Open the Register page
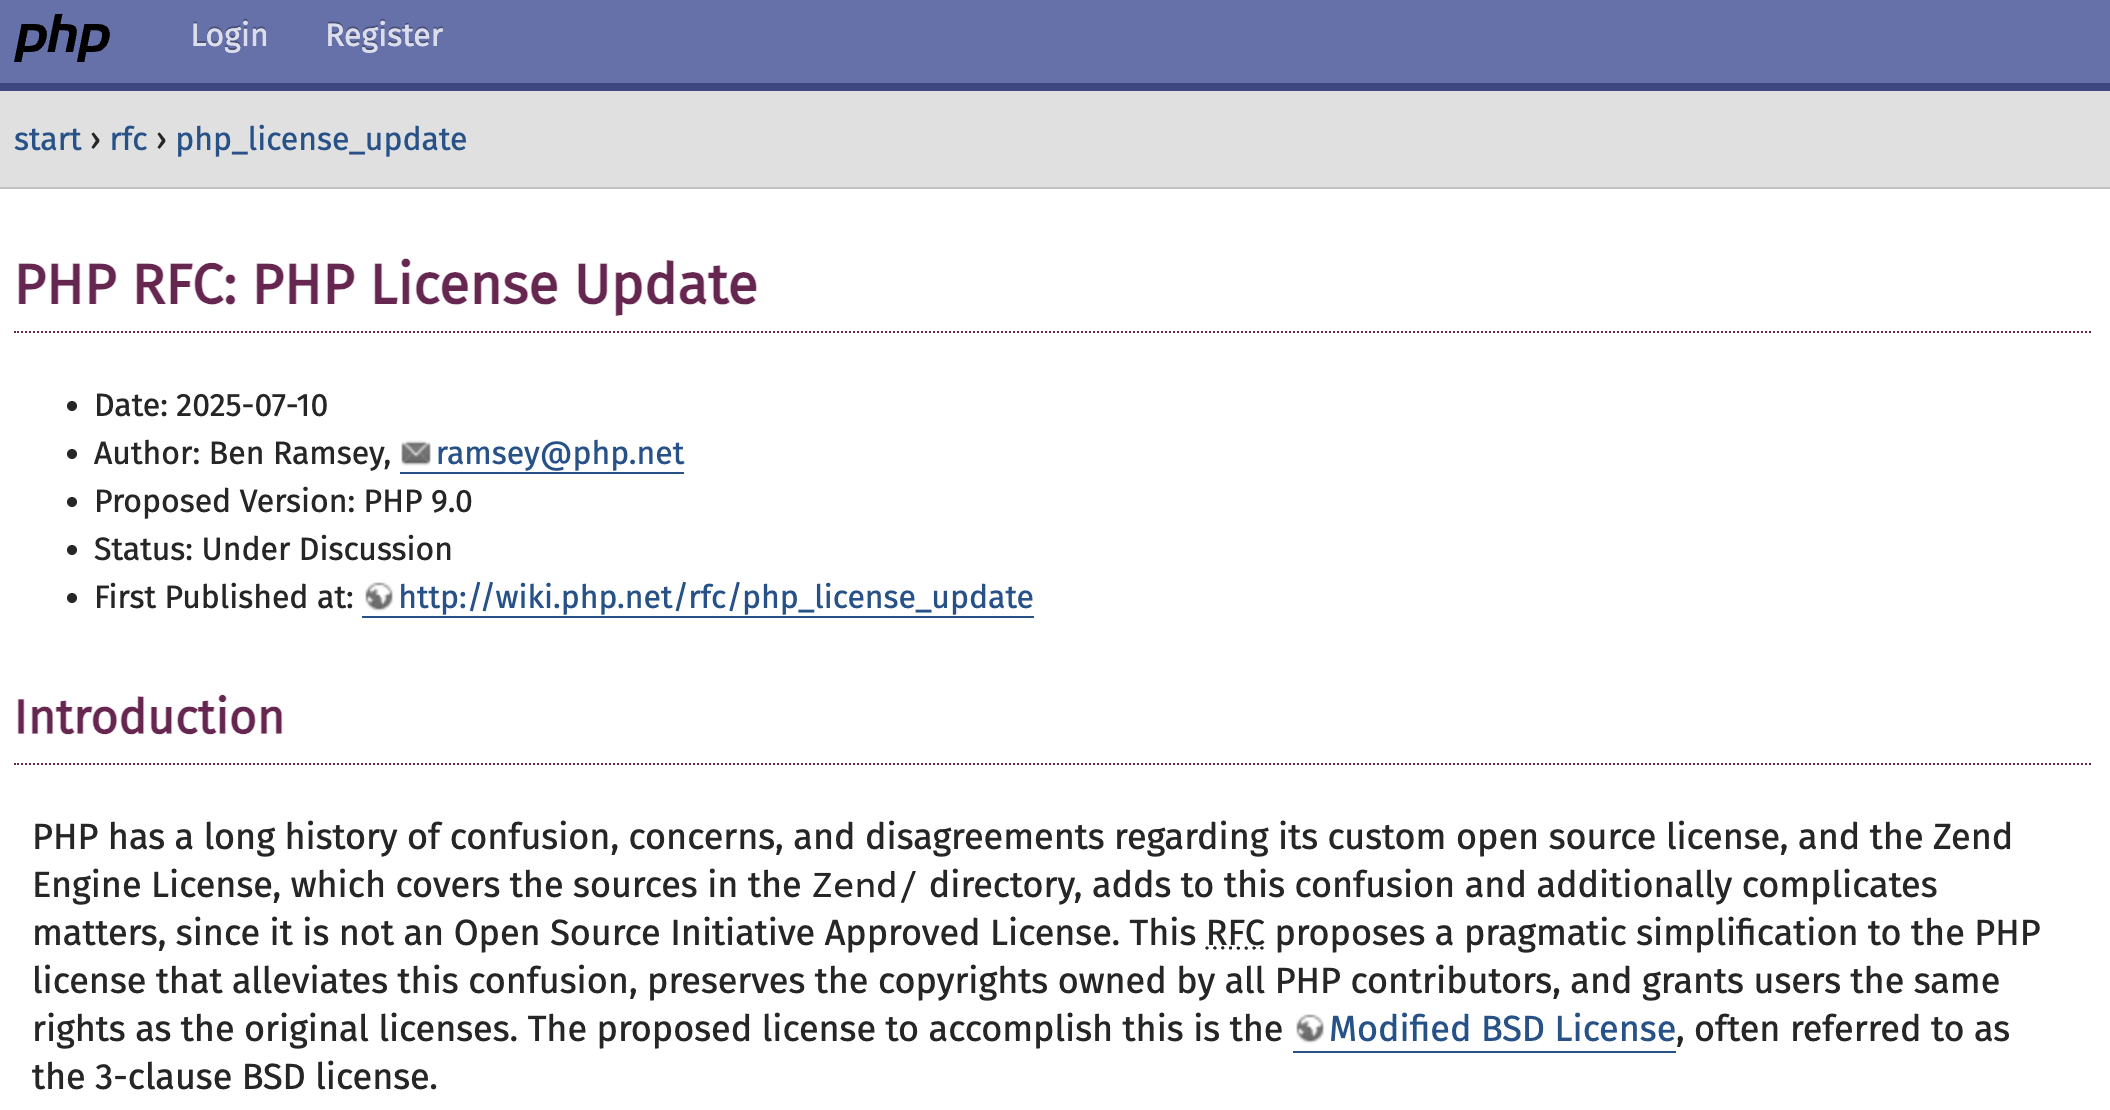2110x1110 pixels. [384, 35]
